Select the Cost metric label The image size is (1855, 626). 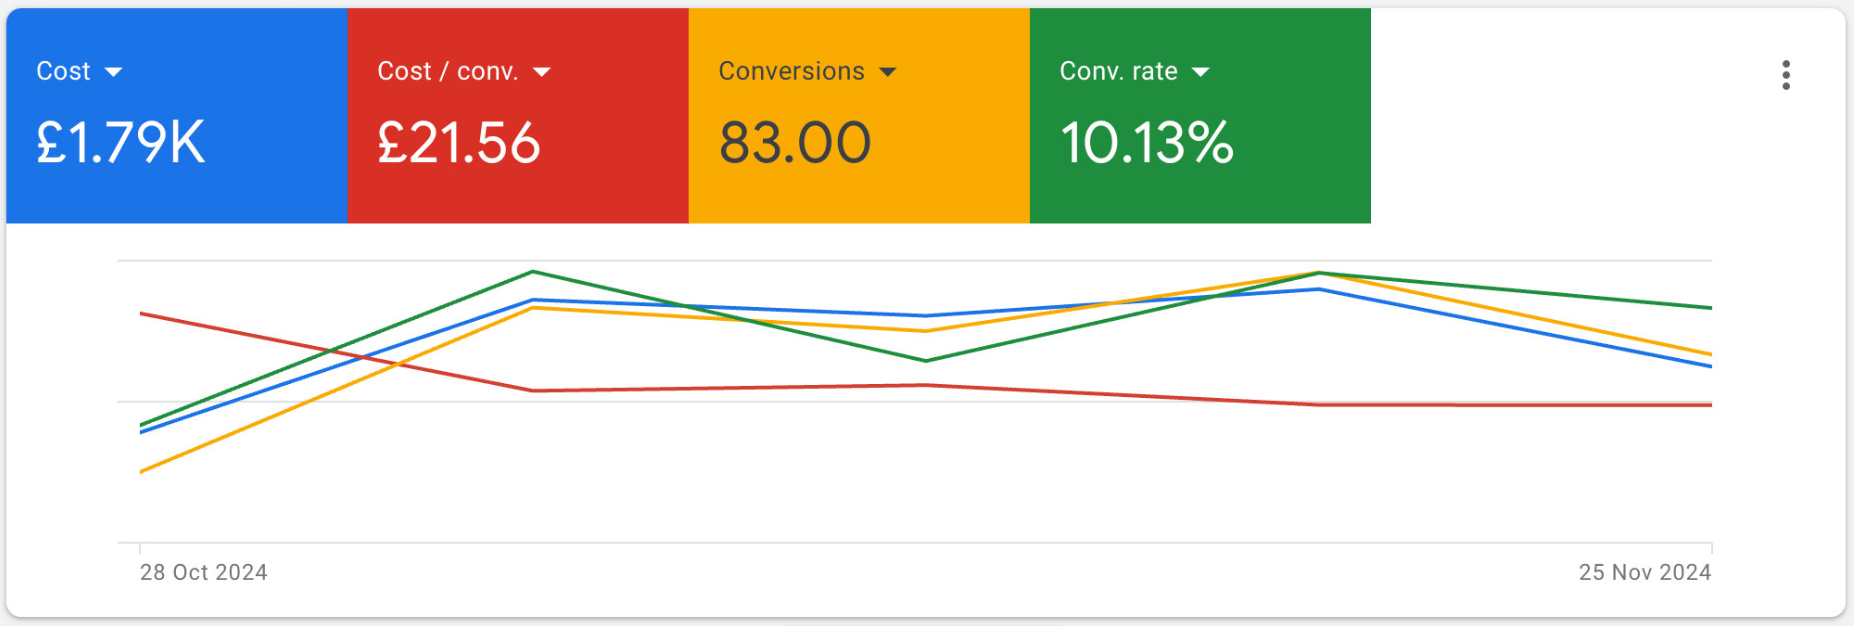point(63,71)
